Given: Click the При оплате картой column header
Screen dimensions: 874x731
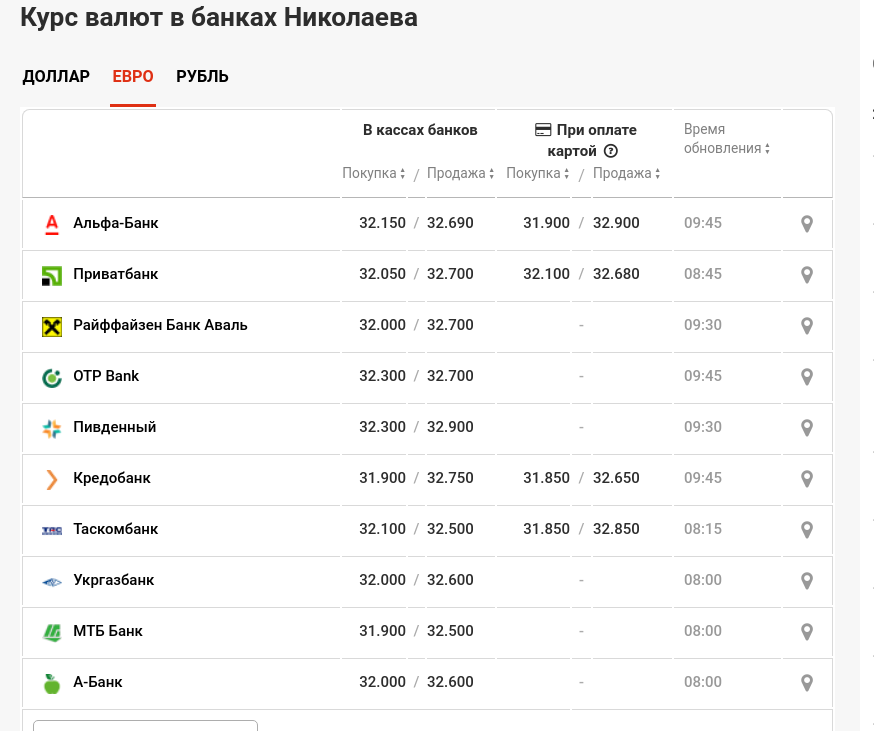Looking at the screenshot, I should pyautogui.click(x=586, y=141).
